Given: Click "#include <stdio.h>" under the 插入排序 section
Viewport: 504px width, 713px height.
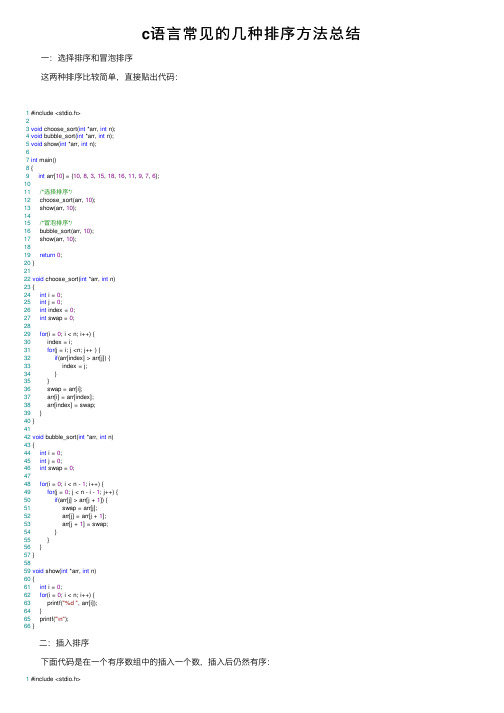Looking at the screenshot, I should point(55,679).
